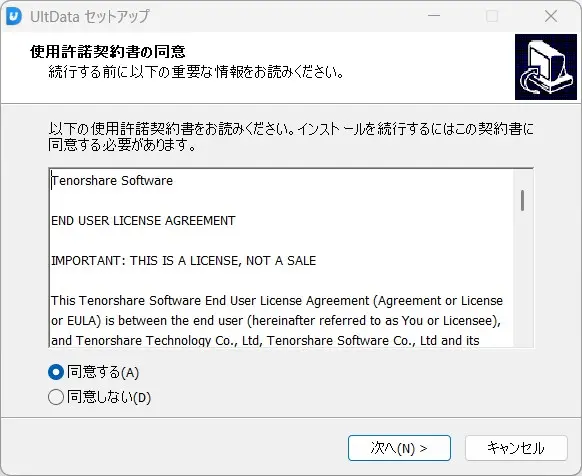Close the UltData setup window
The image size is (582, 476).
click(x=550, y=16)
